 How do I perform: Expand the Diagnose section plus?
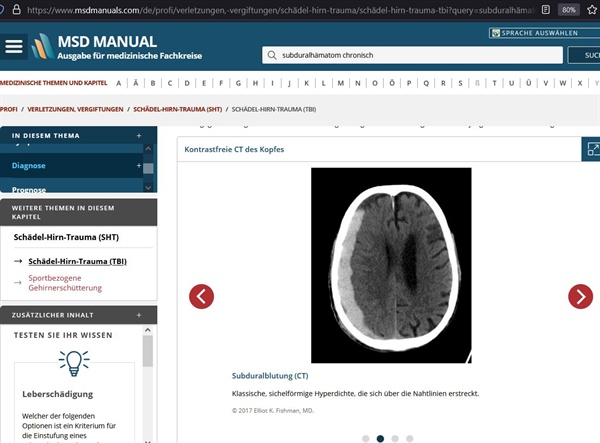coord(139,165)
